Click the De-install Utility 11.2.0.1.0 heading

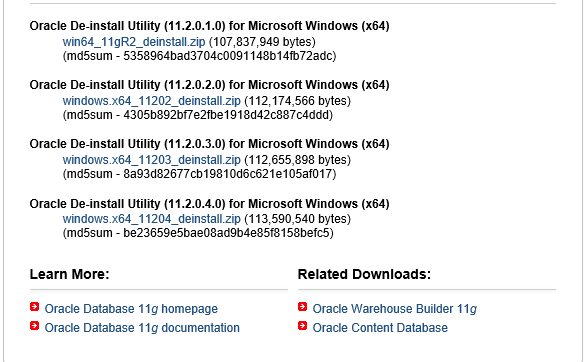coord(209,26)
